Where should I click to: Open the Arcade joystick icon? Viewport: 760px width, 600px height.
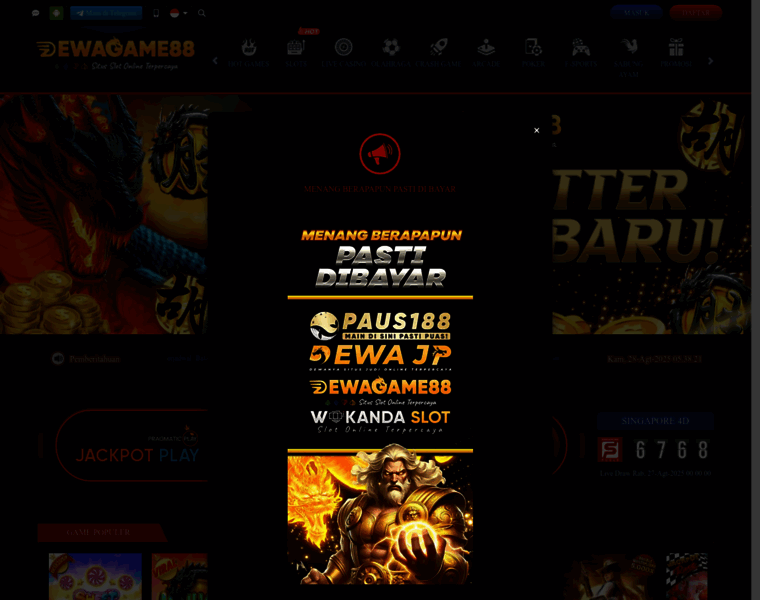[486, 47]
